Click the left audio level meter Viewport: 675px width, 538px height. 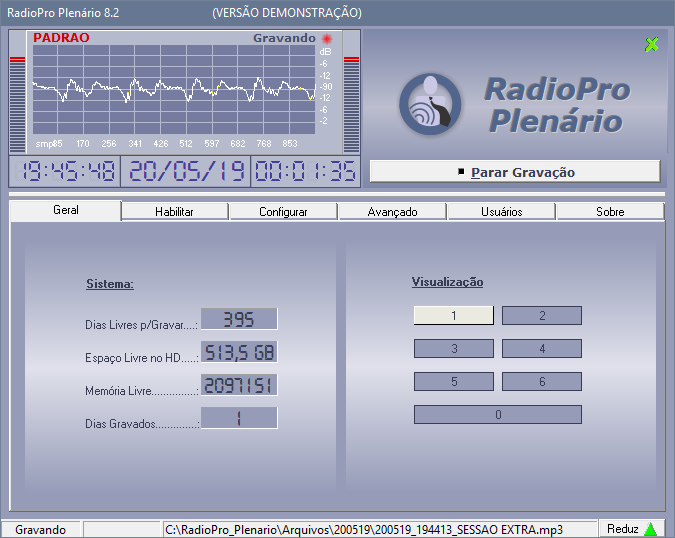[x=18, y=104]
